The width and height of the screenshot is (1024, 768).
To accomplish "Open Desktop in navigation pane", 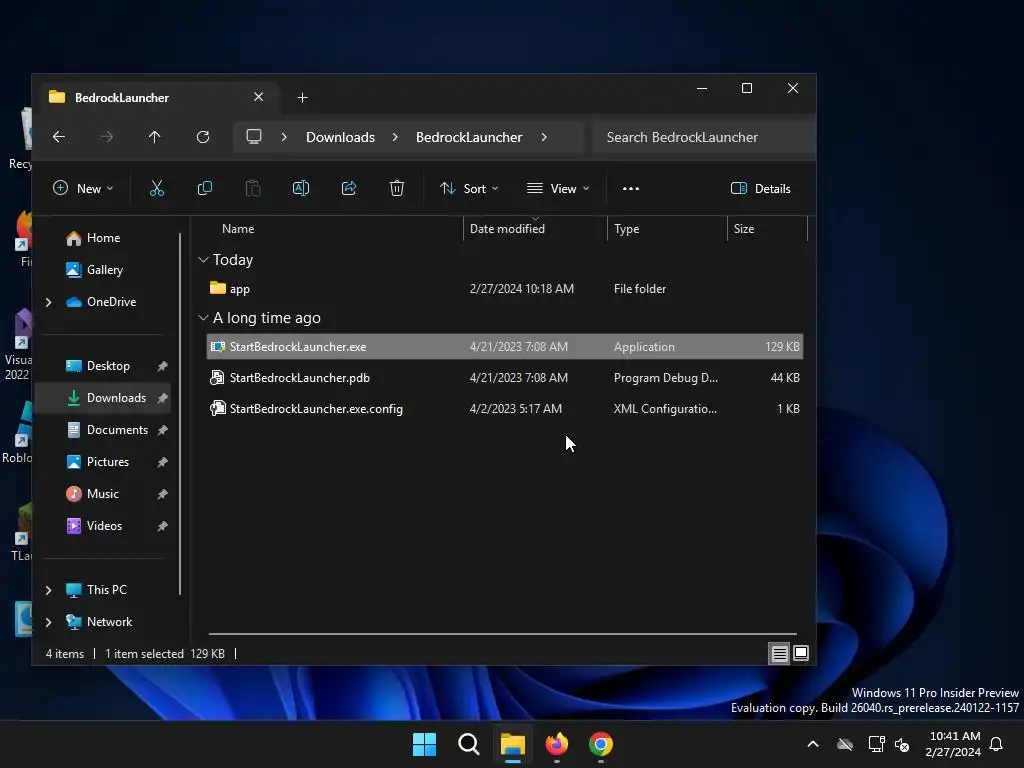I will 108,366.
